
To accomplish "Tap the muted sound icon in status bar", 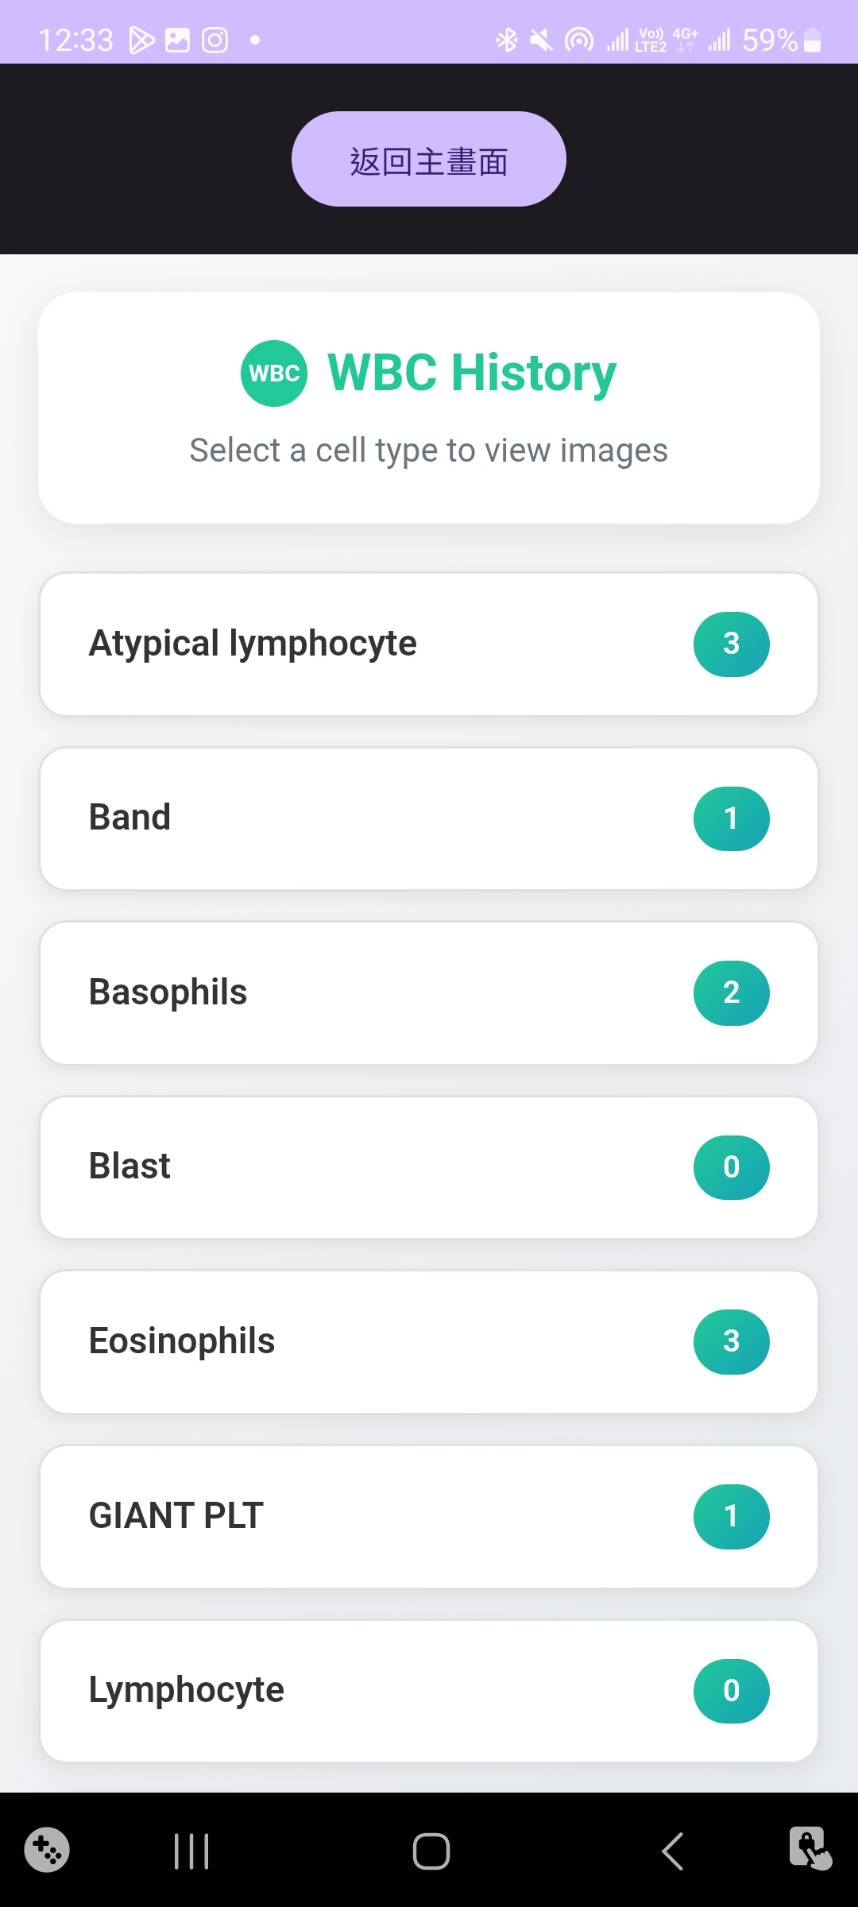I will click(541, 40).
